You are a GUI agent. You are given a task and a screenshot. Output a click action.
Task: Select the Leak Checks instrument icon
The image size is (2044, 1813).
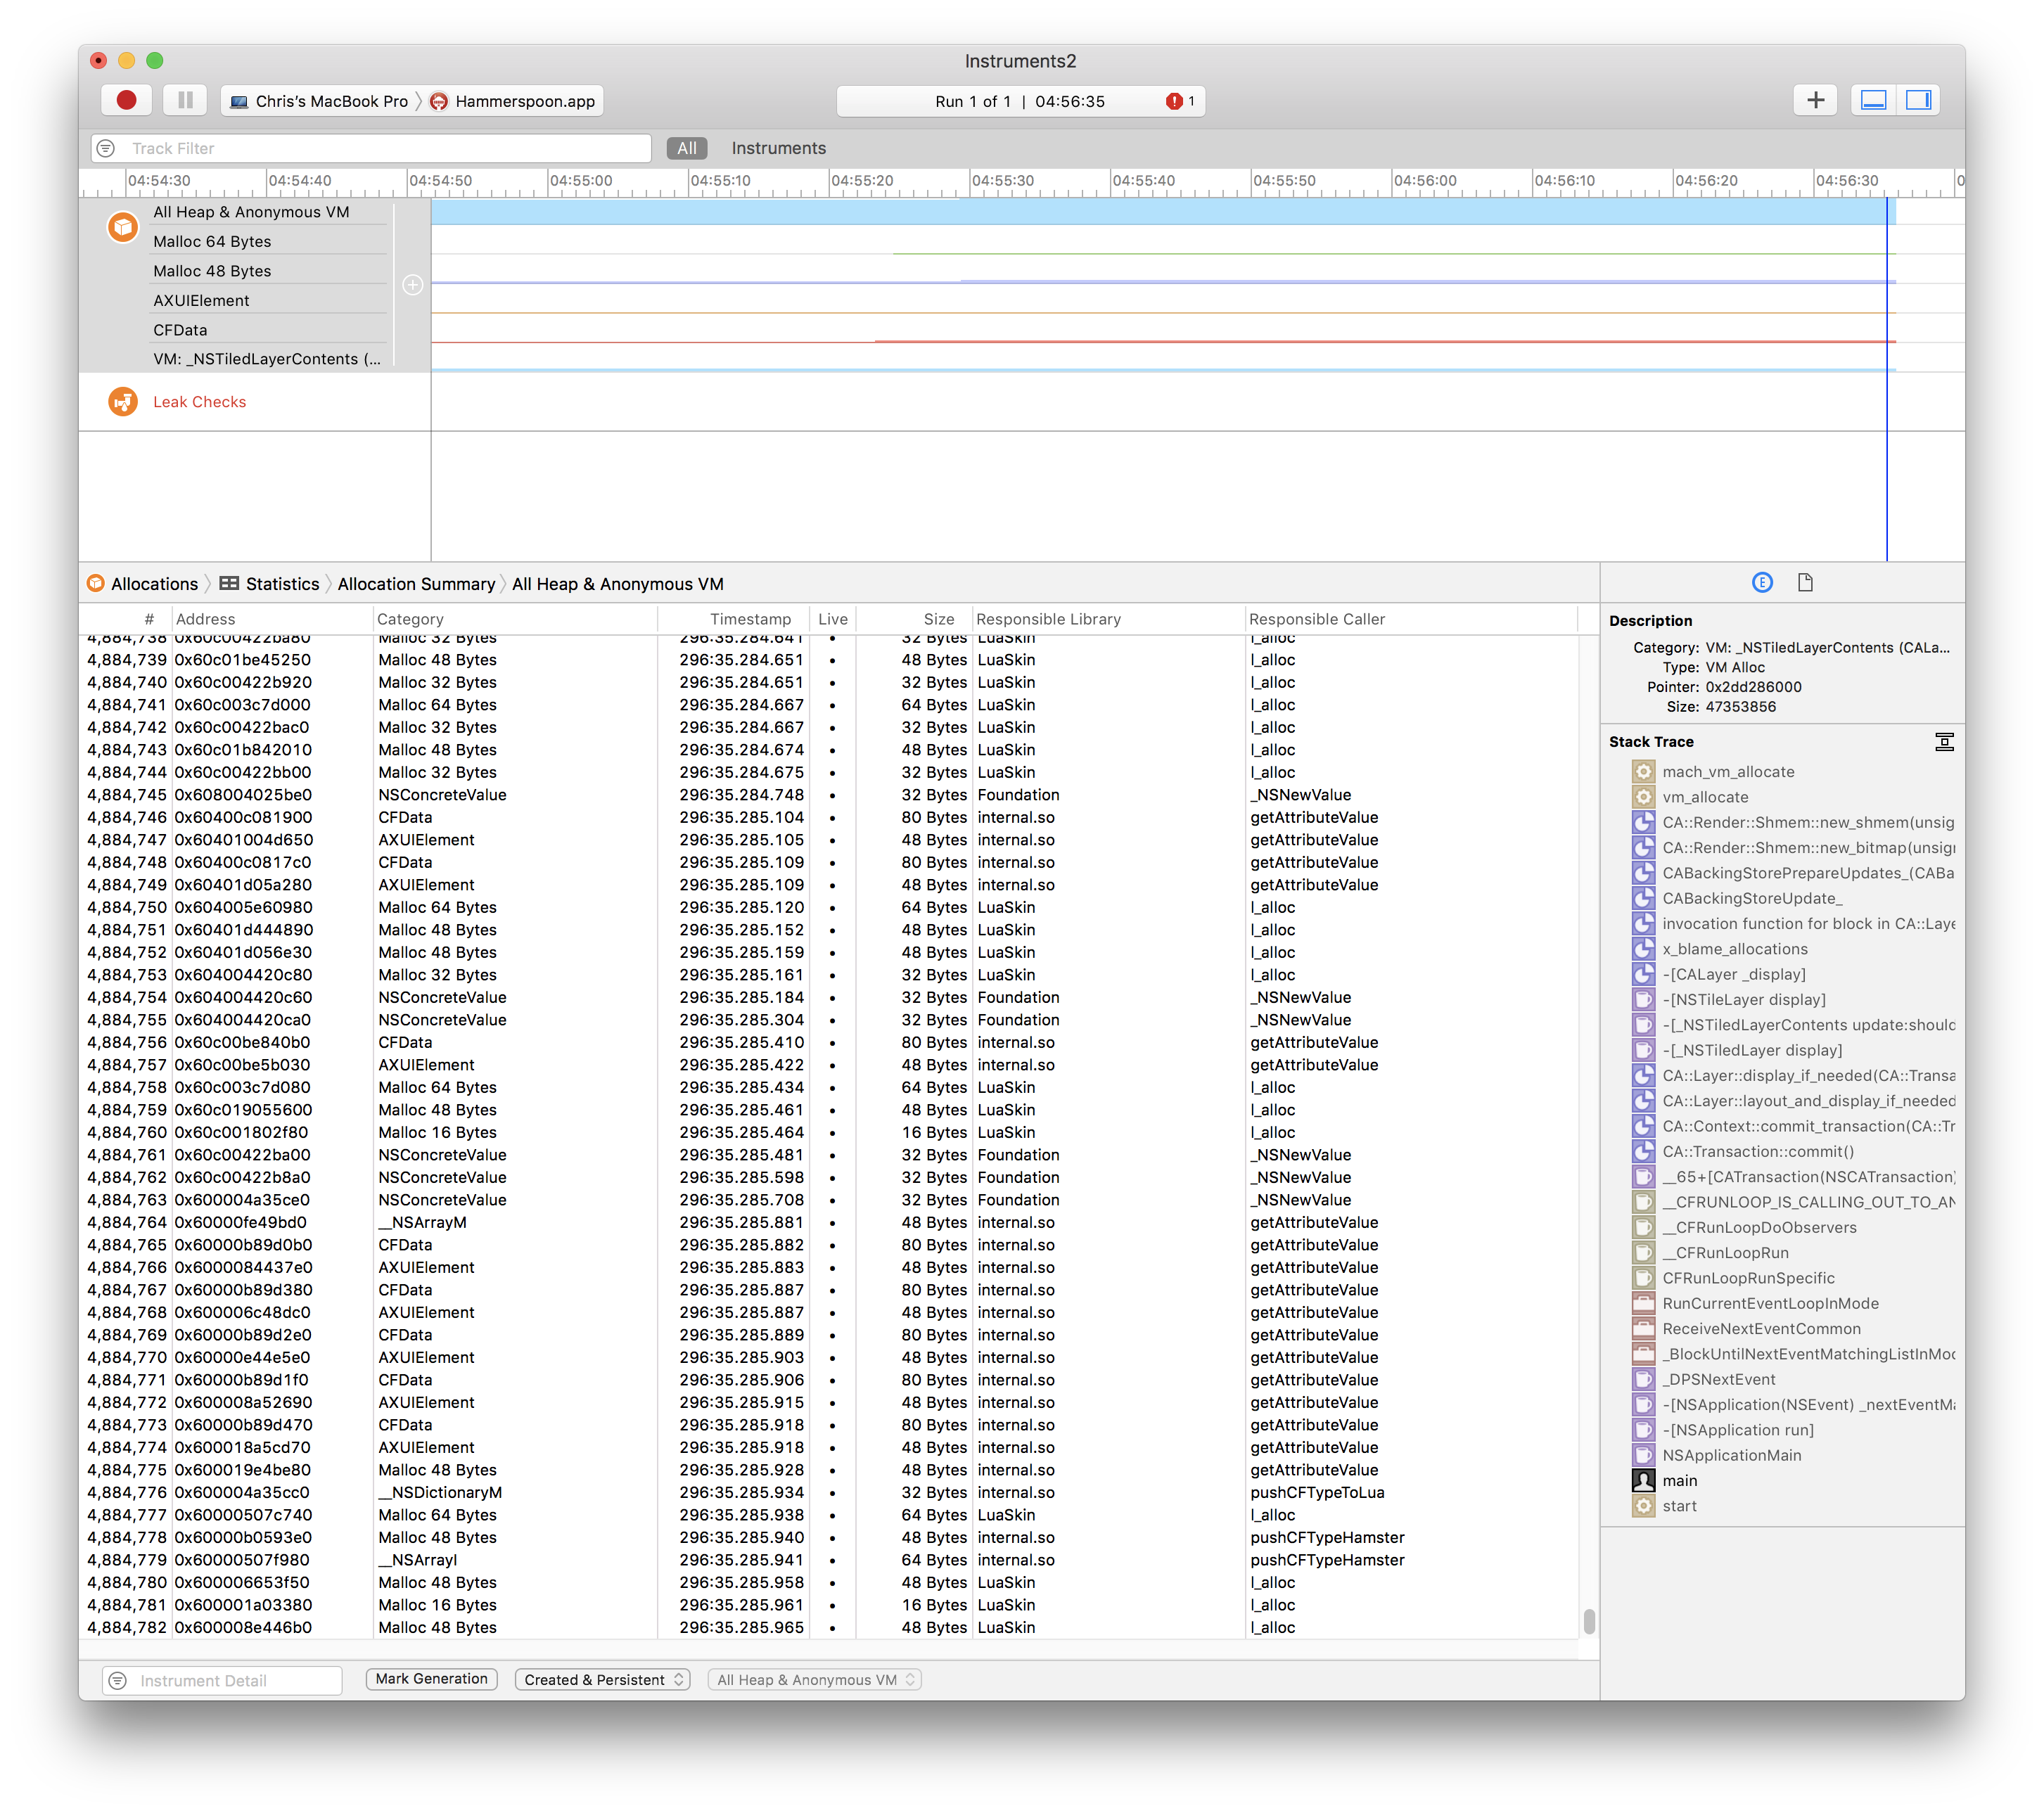(122, 402)
